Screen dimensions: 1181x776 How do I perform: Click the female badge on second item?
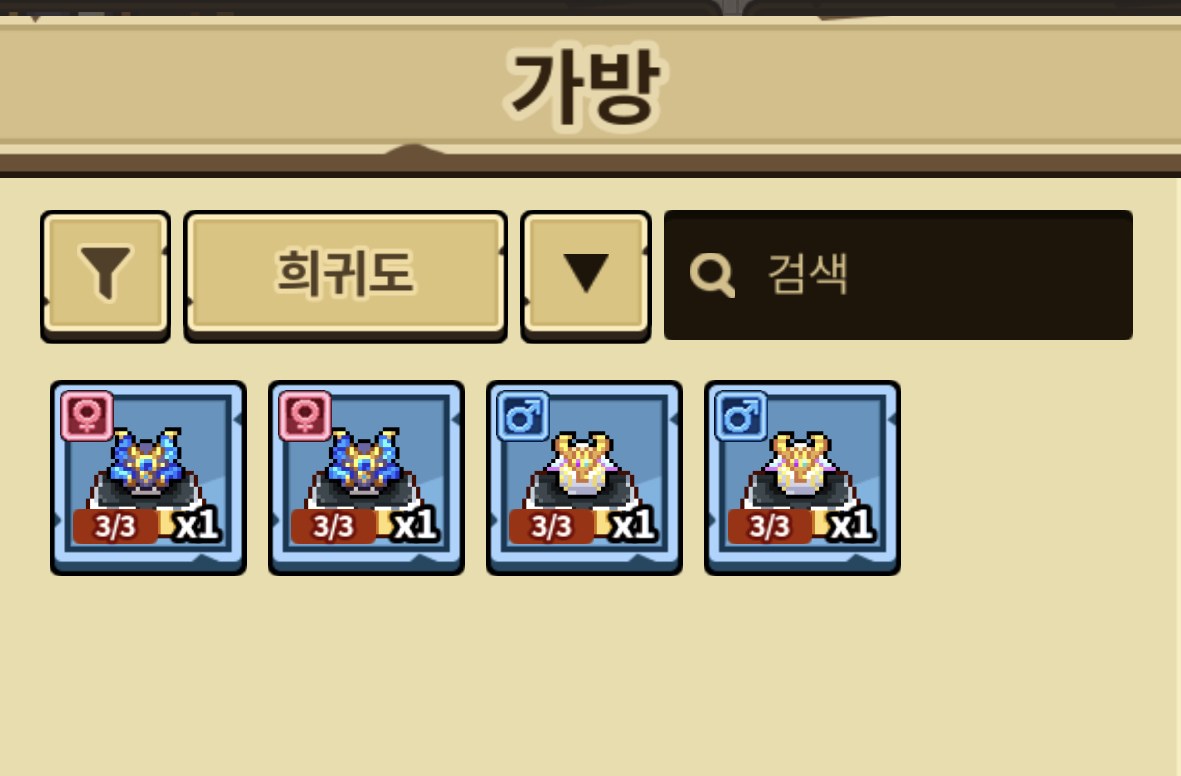pos(305,415)
